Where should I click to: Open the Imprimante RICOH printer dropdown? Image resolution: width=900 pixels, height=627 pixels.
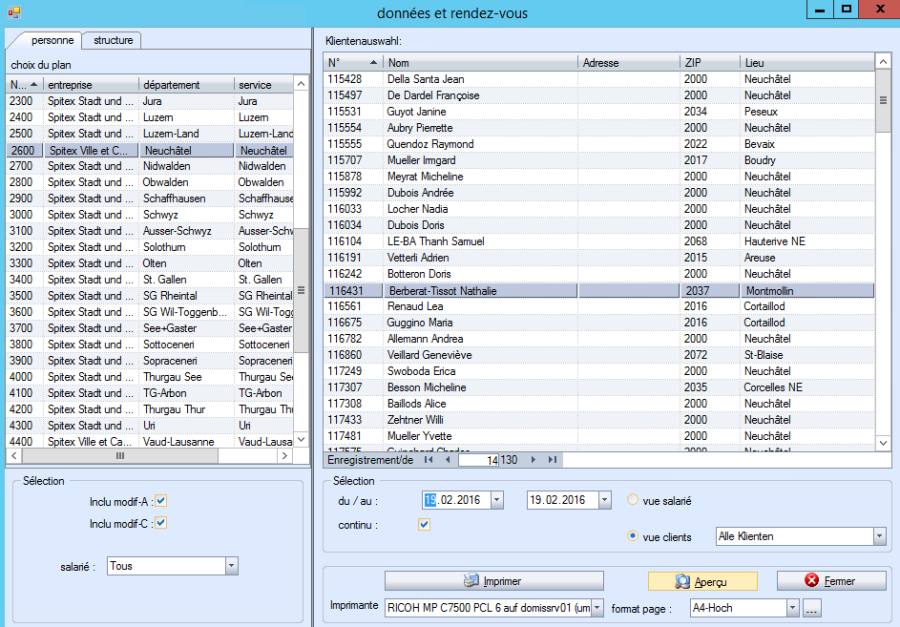[x=597, y=608]
